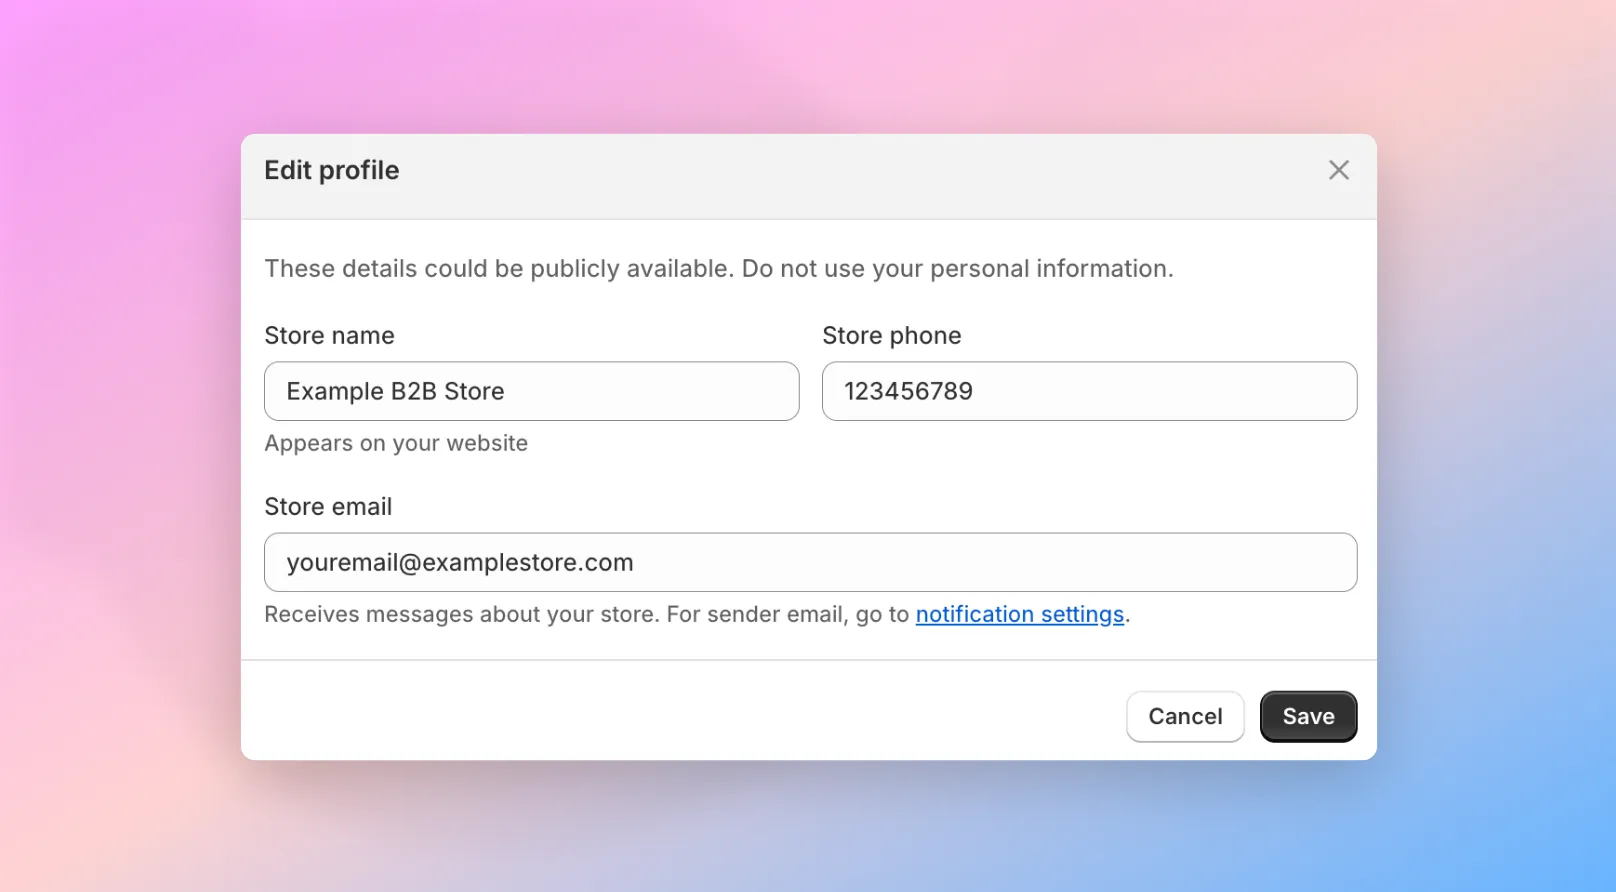Image resolution: width=1616 pixels, height=892 pixels.
Task: Open the notification settings link
Action: [1020, 614]
